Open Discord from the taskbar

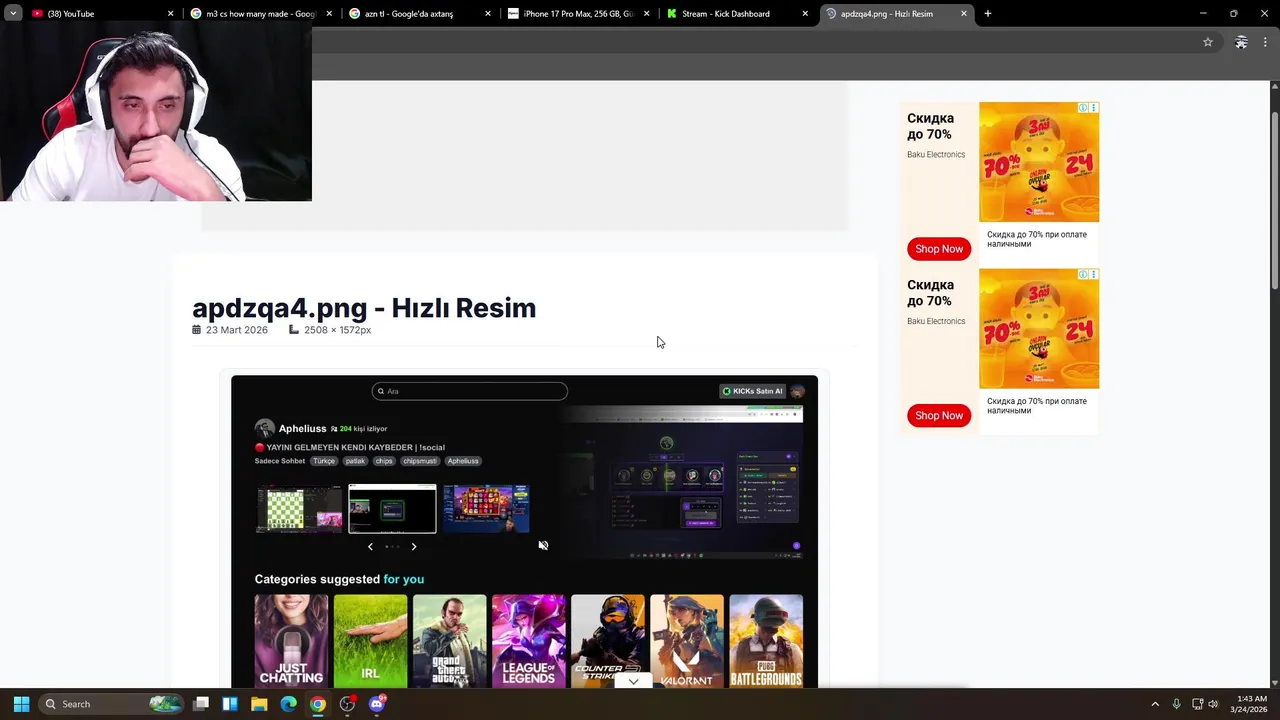coord(377,704)
